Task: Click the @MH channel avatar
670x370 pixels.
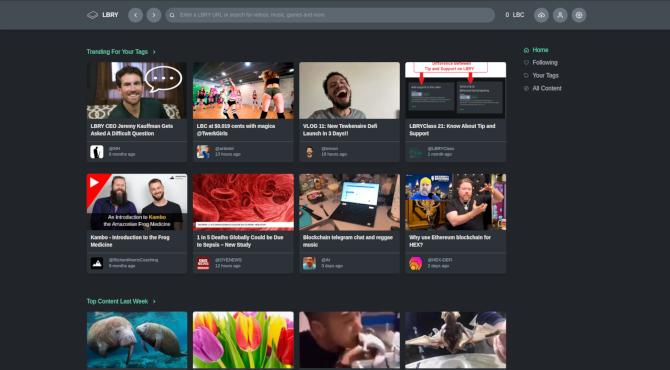Action: pyautogui.click(x=97, y=152)
